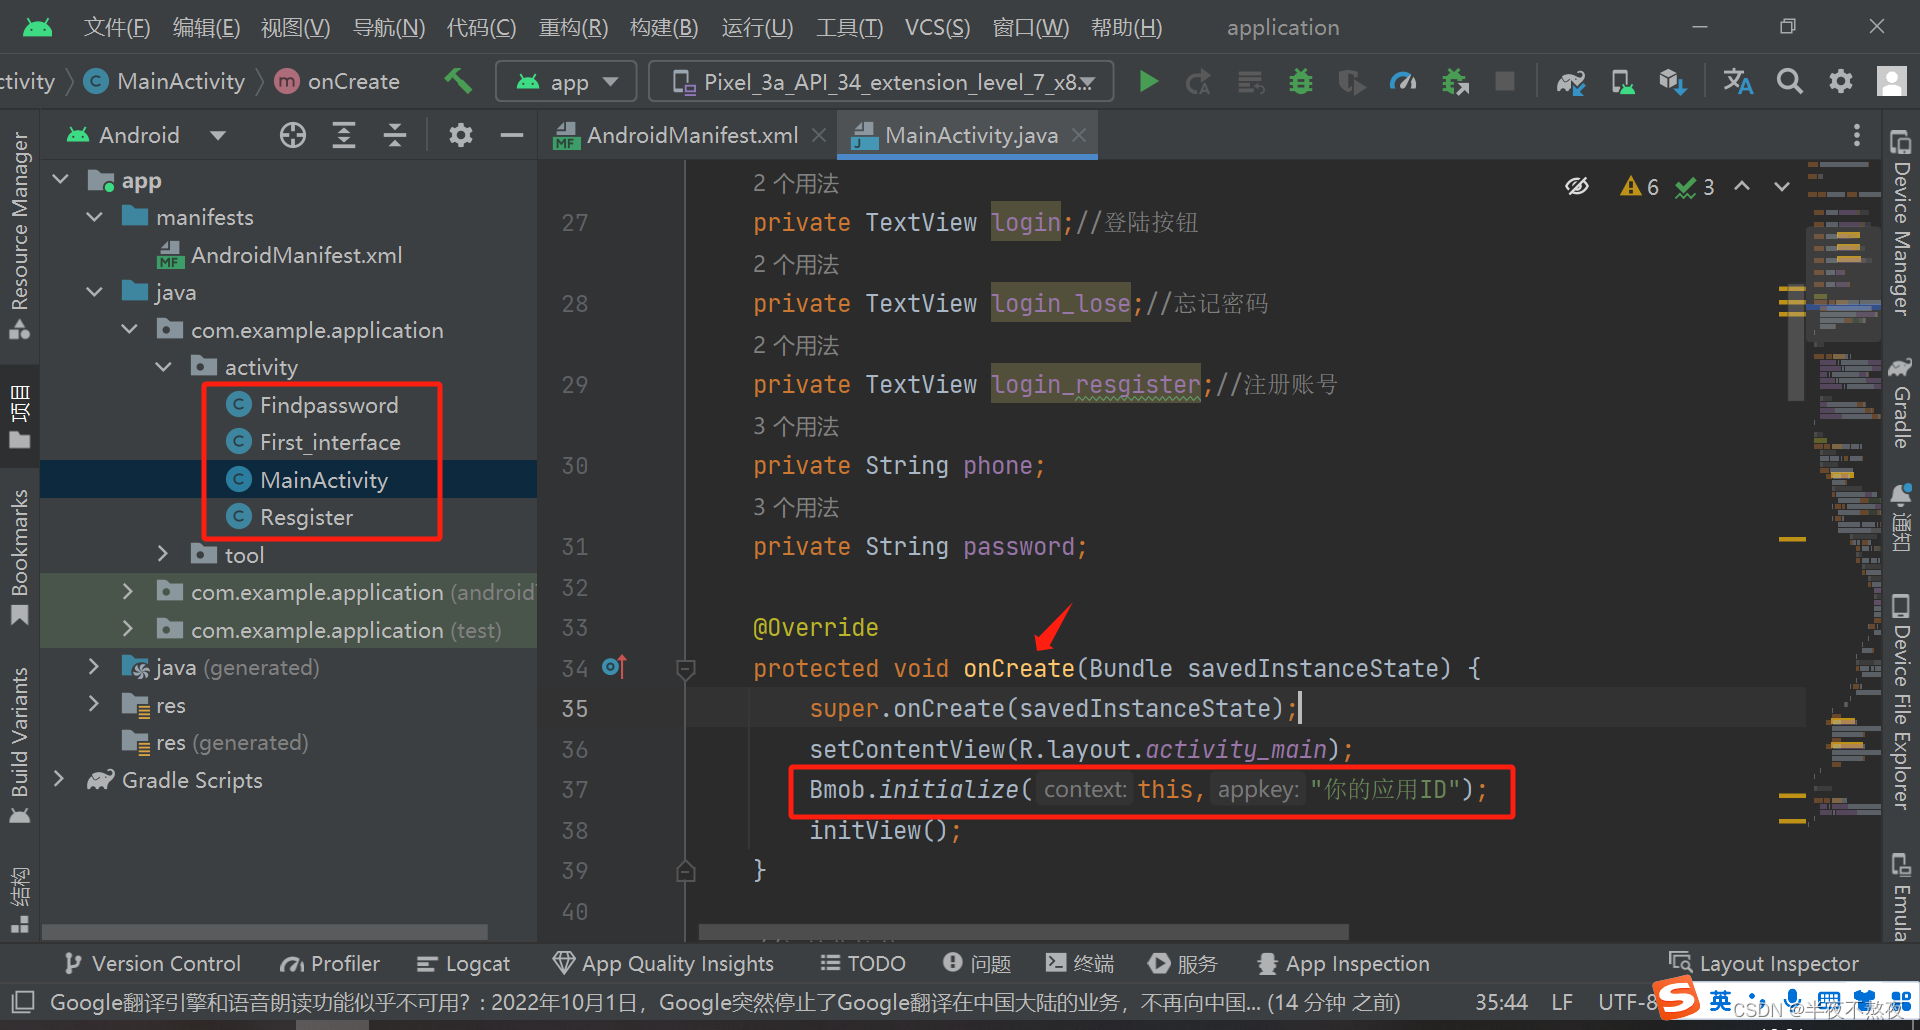Run the app using the green Run icon
This screenshot has width=1920, height=1030.
click(1148, 82)
